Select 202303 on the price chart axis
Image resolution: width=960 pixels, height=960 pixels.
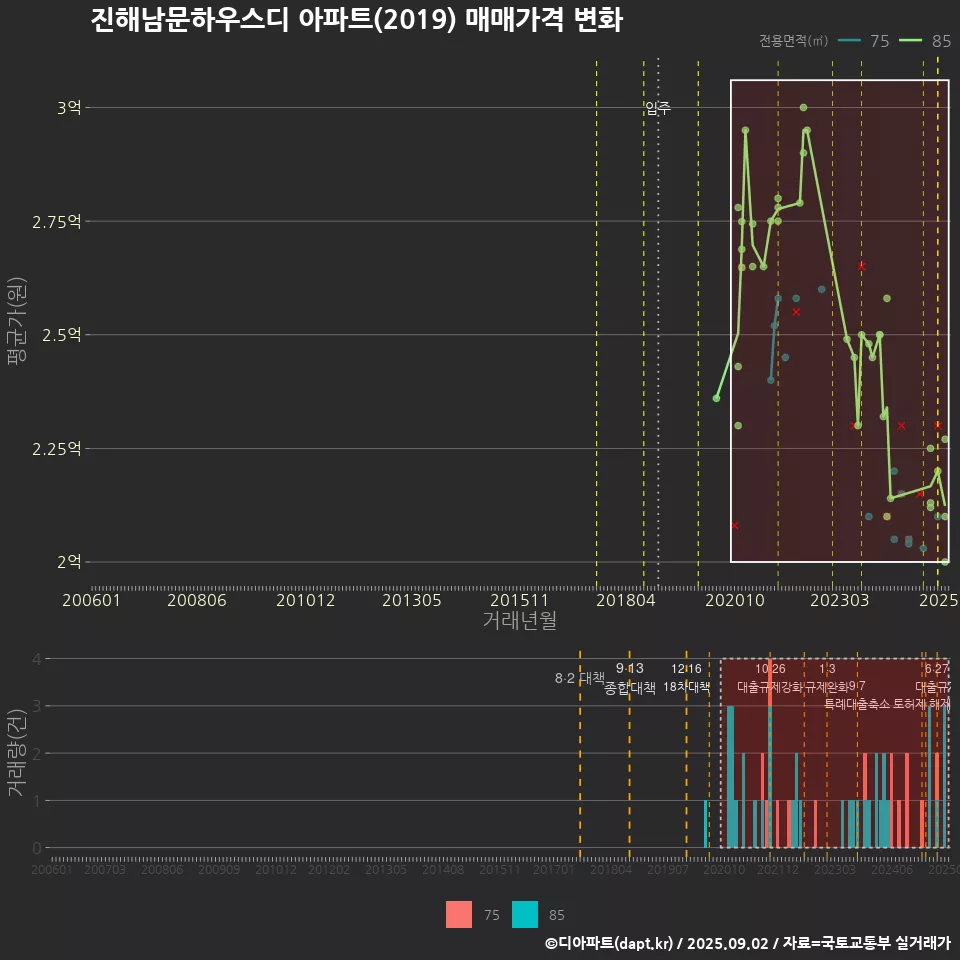[x=839, y=600]
